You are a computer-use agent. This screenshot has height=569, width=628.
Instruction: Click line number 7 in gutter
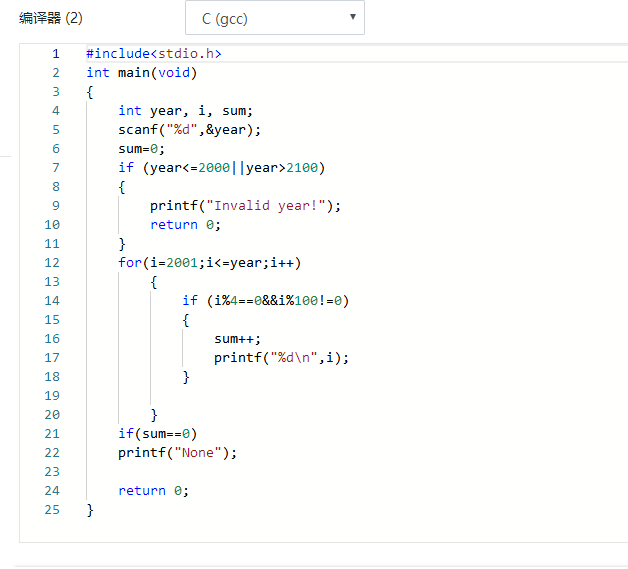tap(56, 168)
